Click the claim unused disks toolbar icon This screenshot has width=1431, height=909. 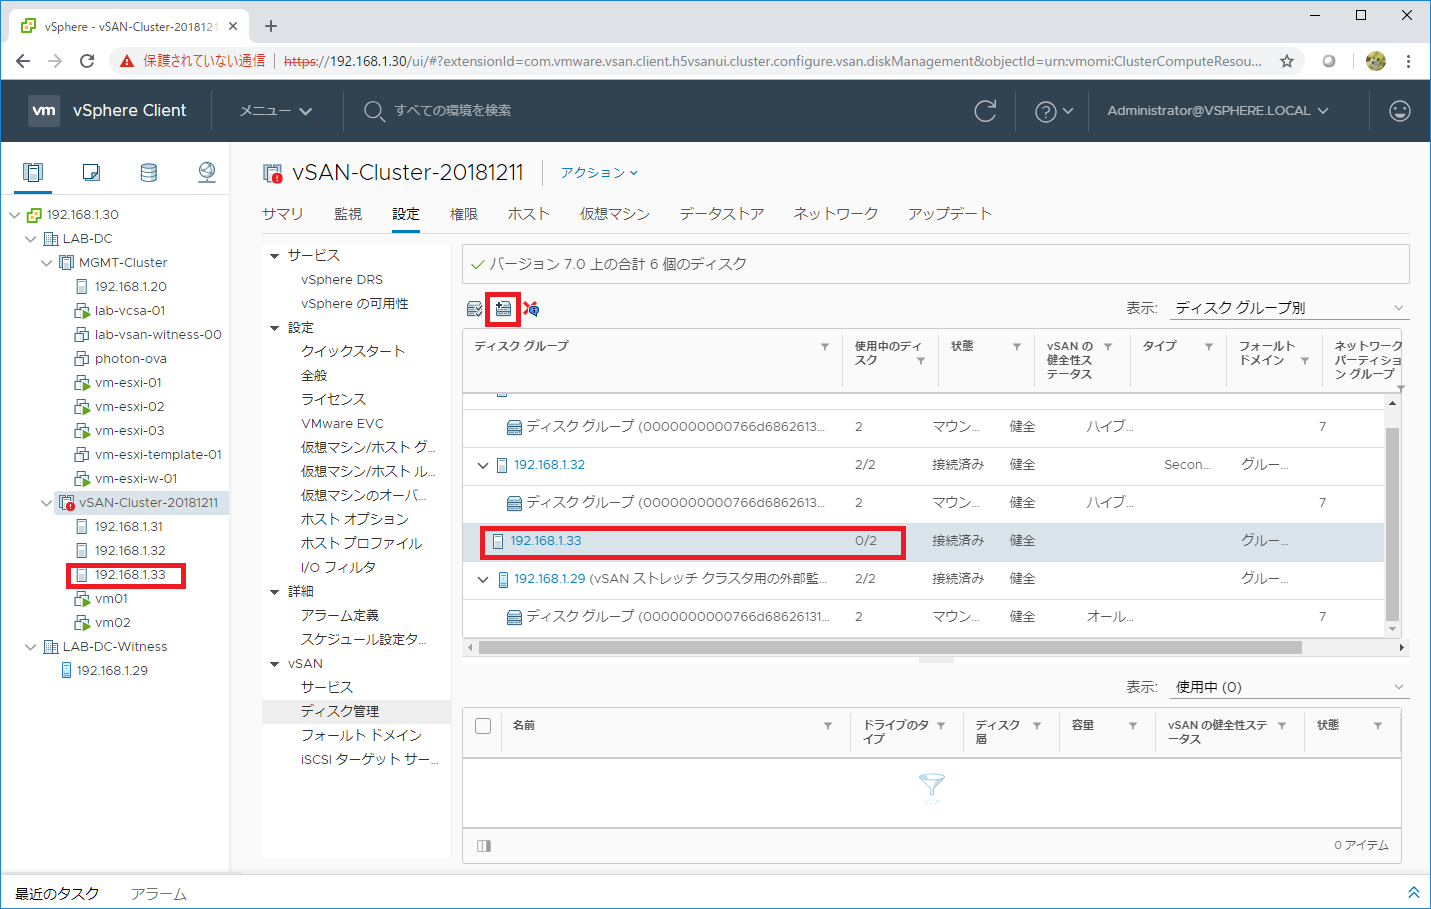point(475,309)
